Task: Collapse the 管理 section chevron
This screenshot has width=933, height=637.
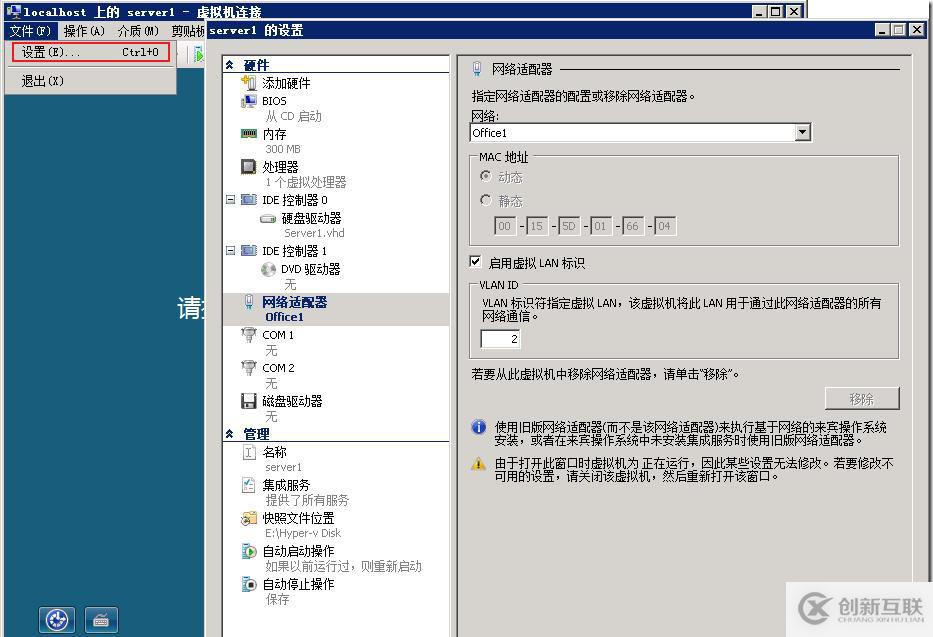Action: [230, 434]
